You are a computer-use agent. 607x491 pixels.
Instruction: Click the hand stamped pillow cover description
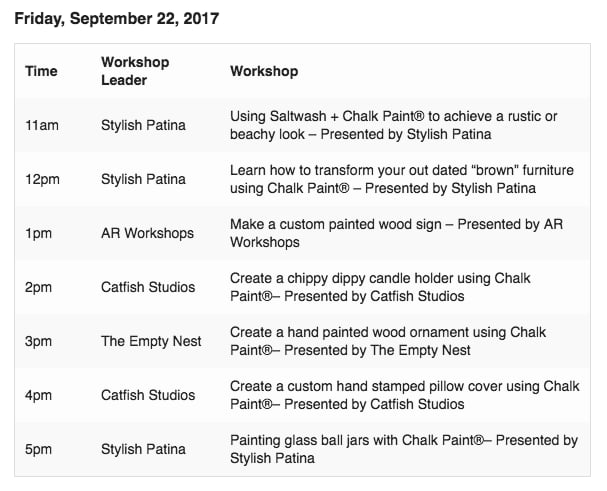tap(405, 395)
